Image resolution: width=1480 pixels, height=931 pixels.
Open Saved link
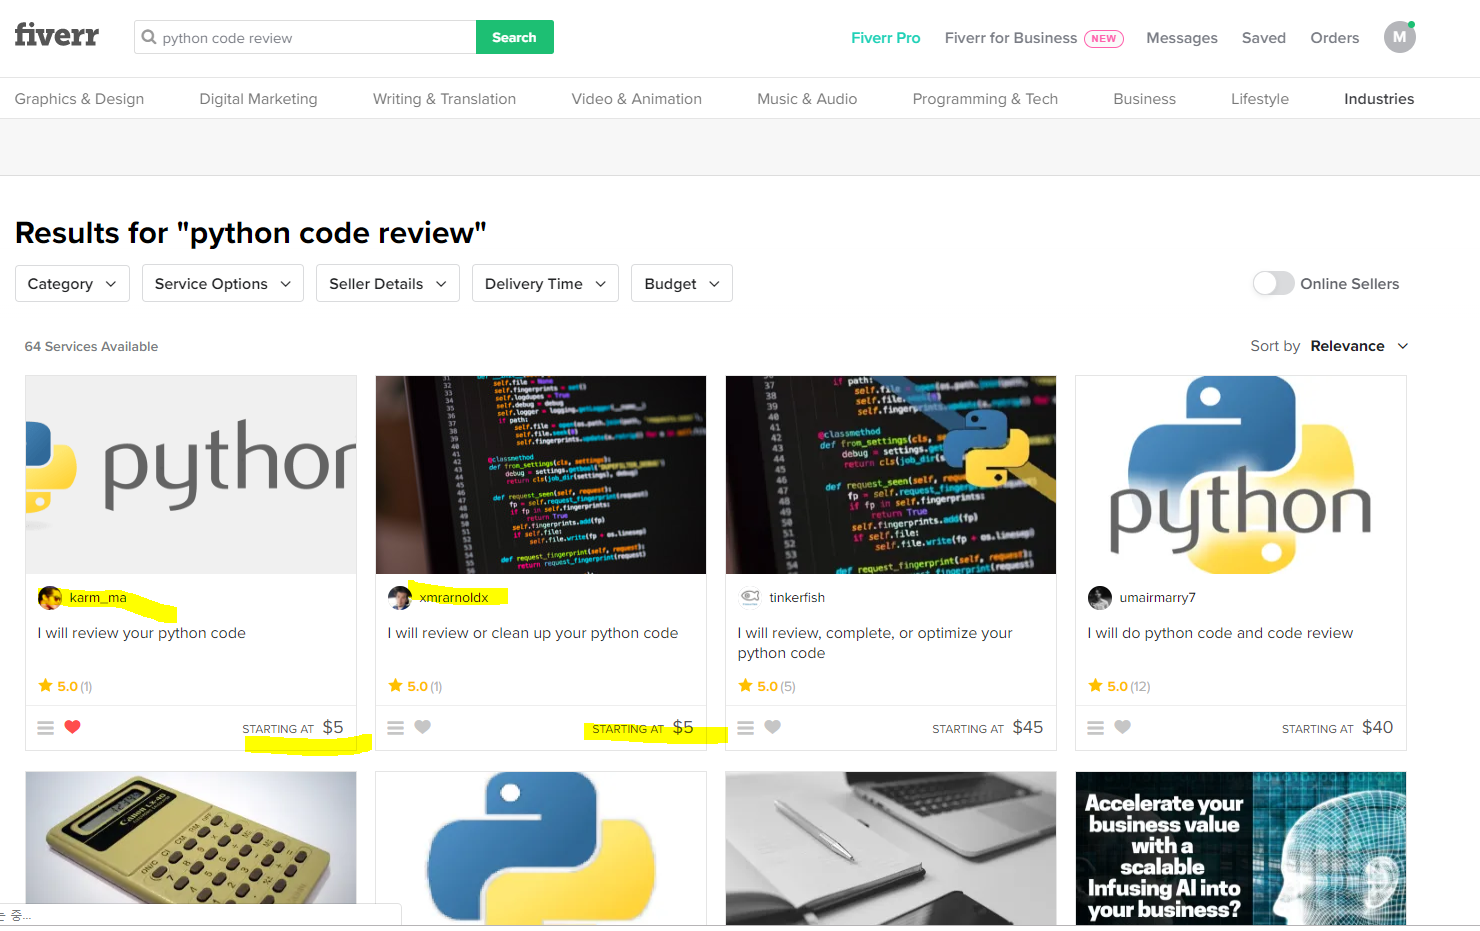[x=1263, y=38]
